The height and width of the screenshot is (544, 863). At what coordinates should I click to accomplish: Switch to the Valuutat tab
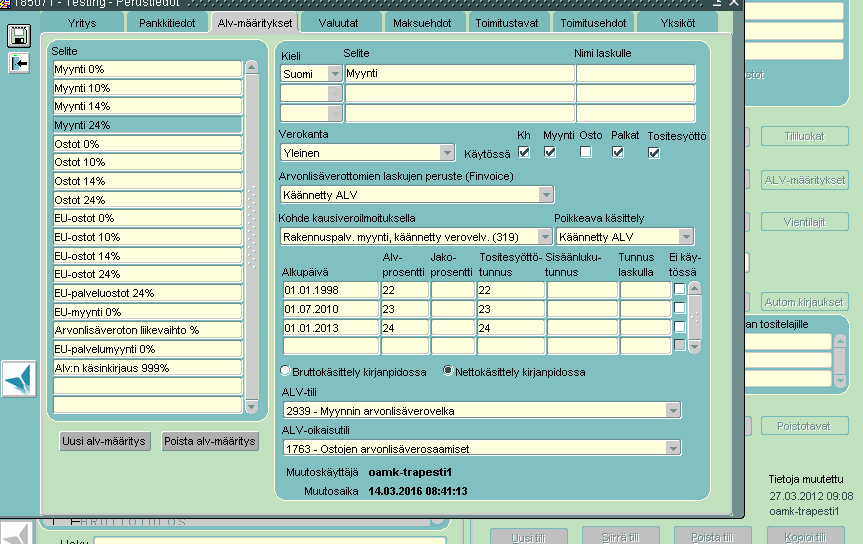[x=338, y=23]
